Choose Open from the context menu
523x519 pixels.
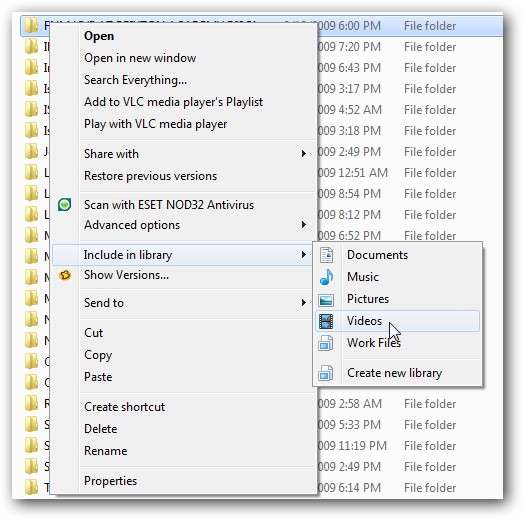[99, 36]
